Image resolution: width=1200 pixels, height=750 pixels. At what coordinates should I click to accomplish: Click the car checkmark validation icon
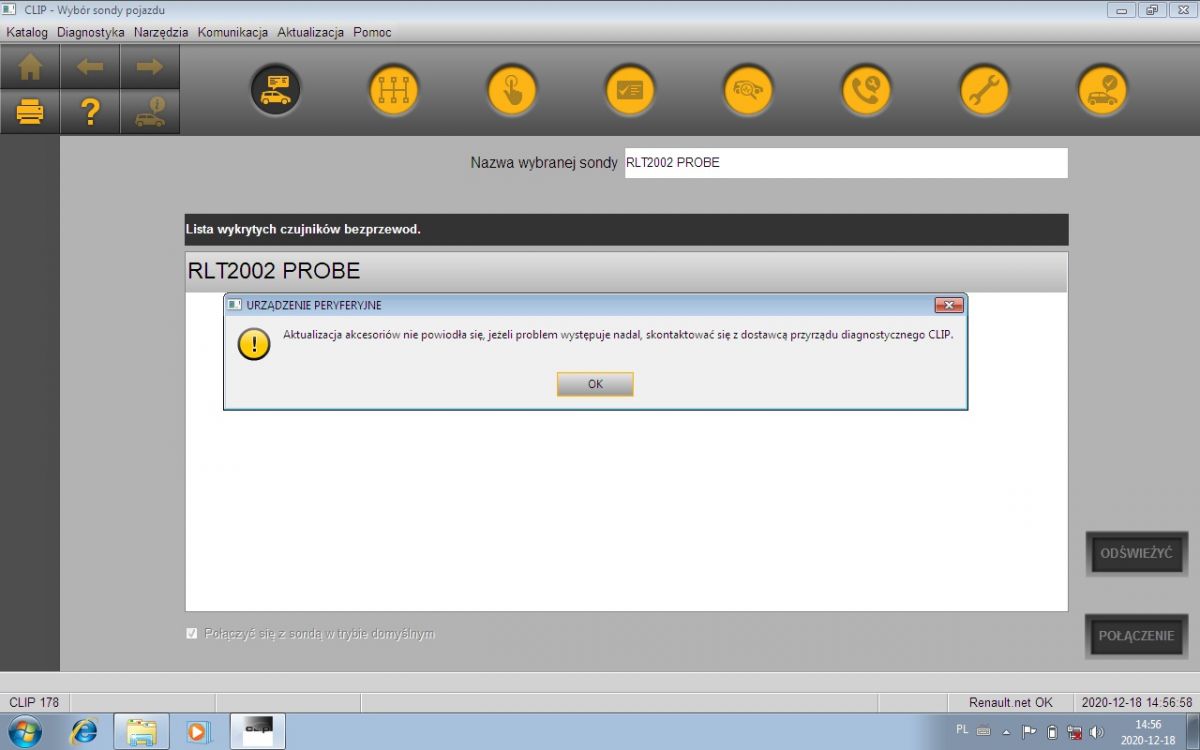pyautogui.click(x=1102, y=91)
